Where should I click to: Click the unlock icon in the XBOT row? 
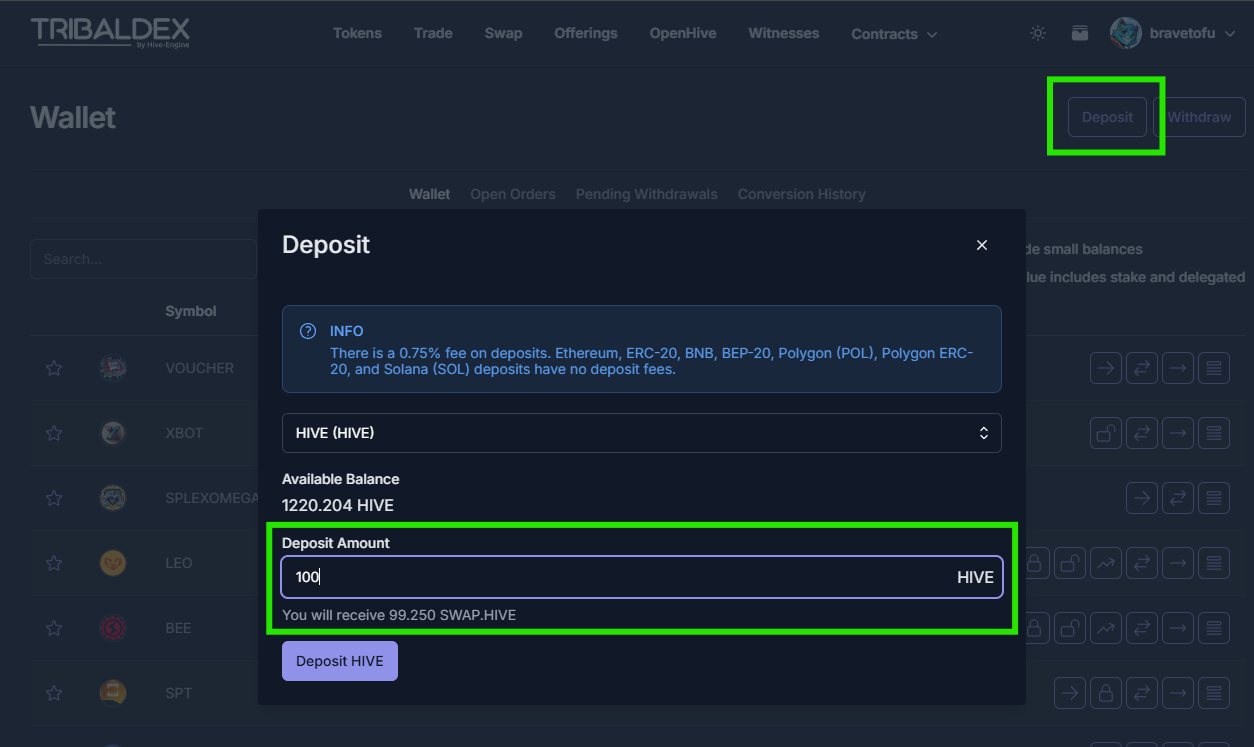pos(1106,433)
